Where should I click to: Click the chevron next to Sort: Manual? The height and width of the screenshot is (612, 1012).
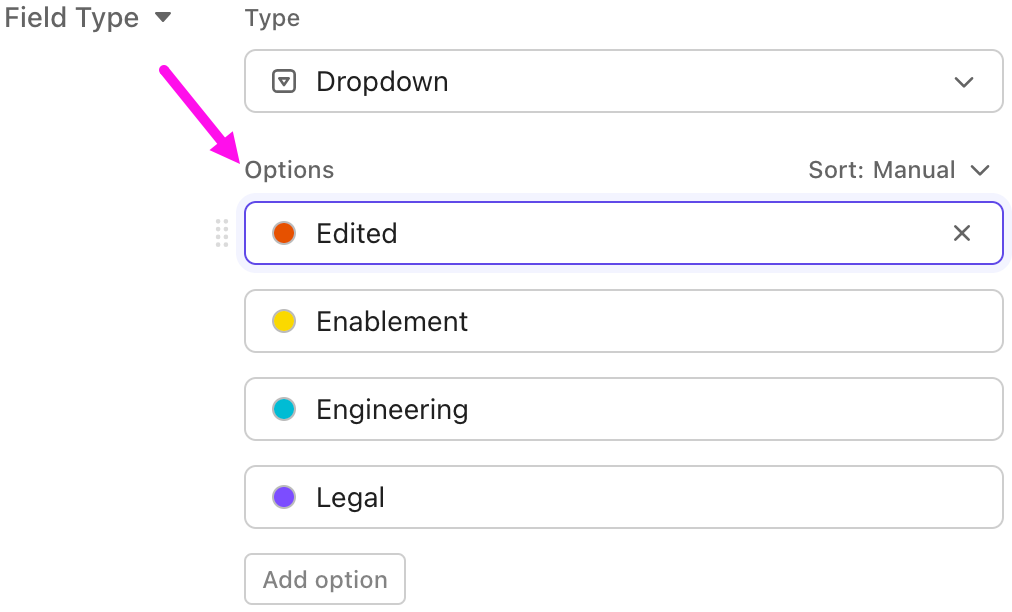coord(980,171)
